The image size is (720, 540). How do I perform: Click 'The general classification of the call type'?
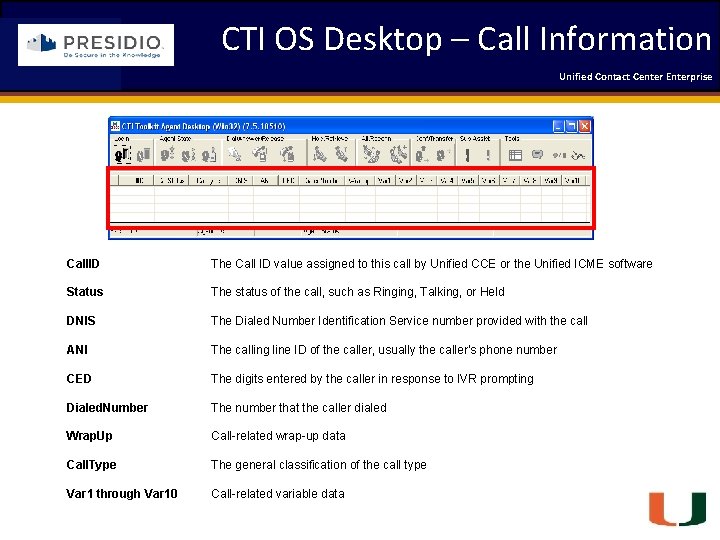319,465
